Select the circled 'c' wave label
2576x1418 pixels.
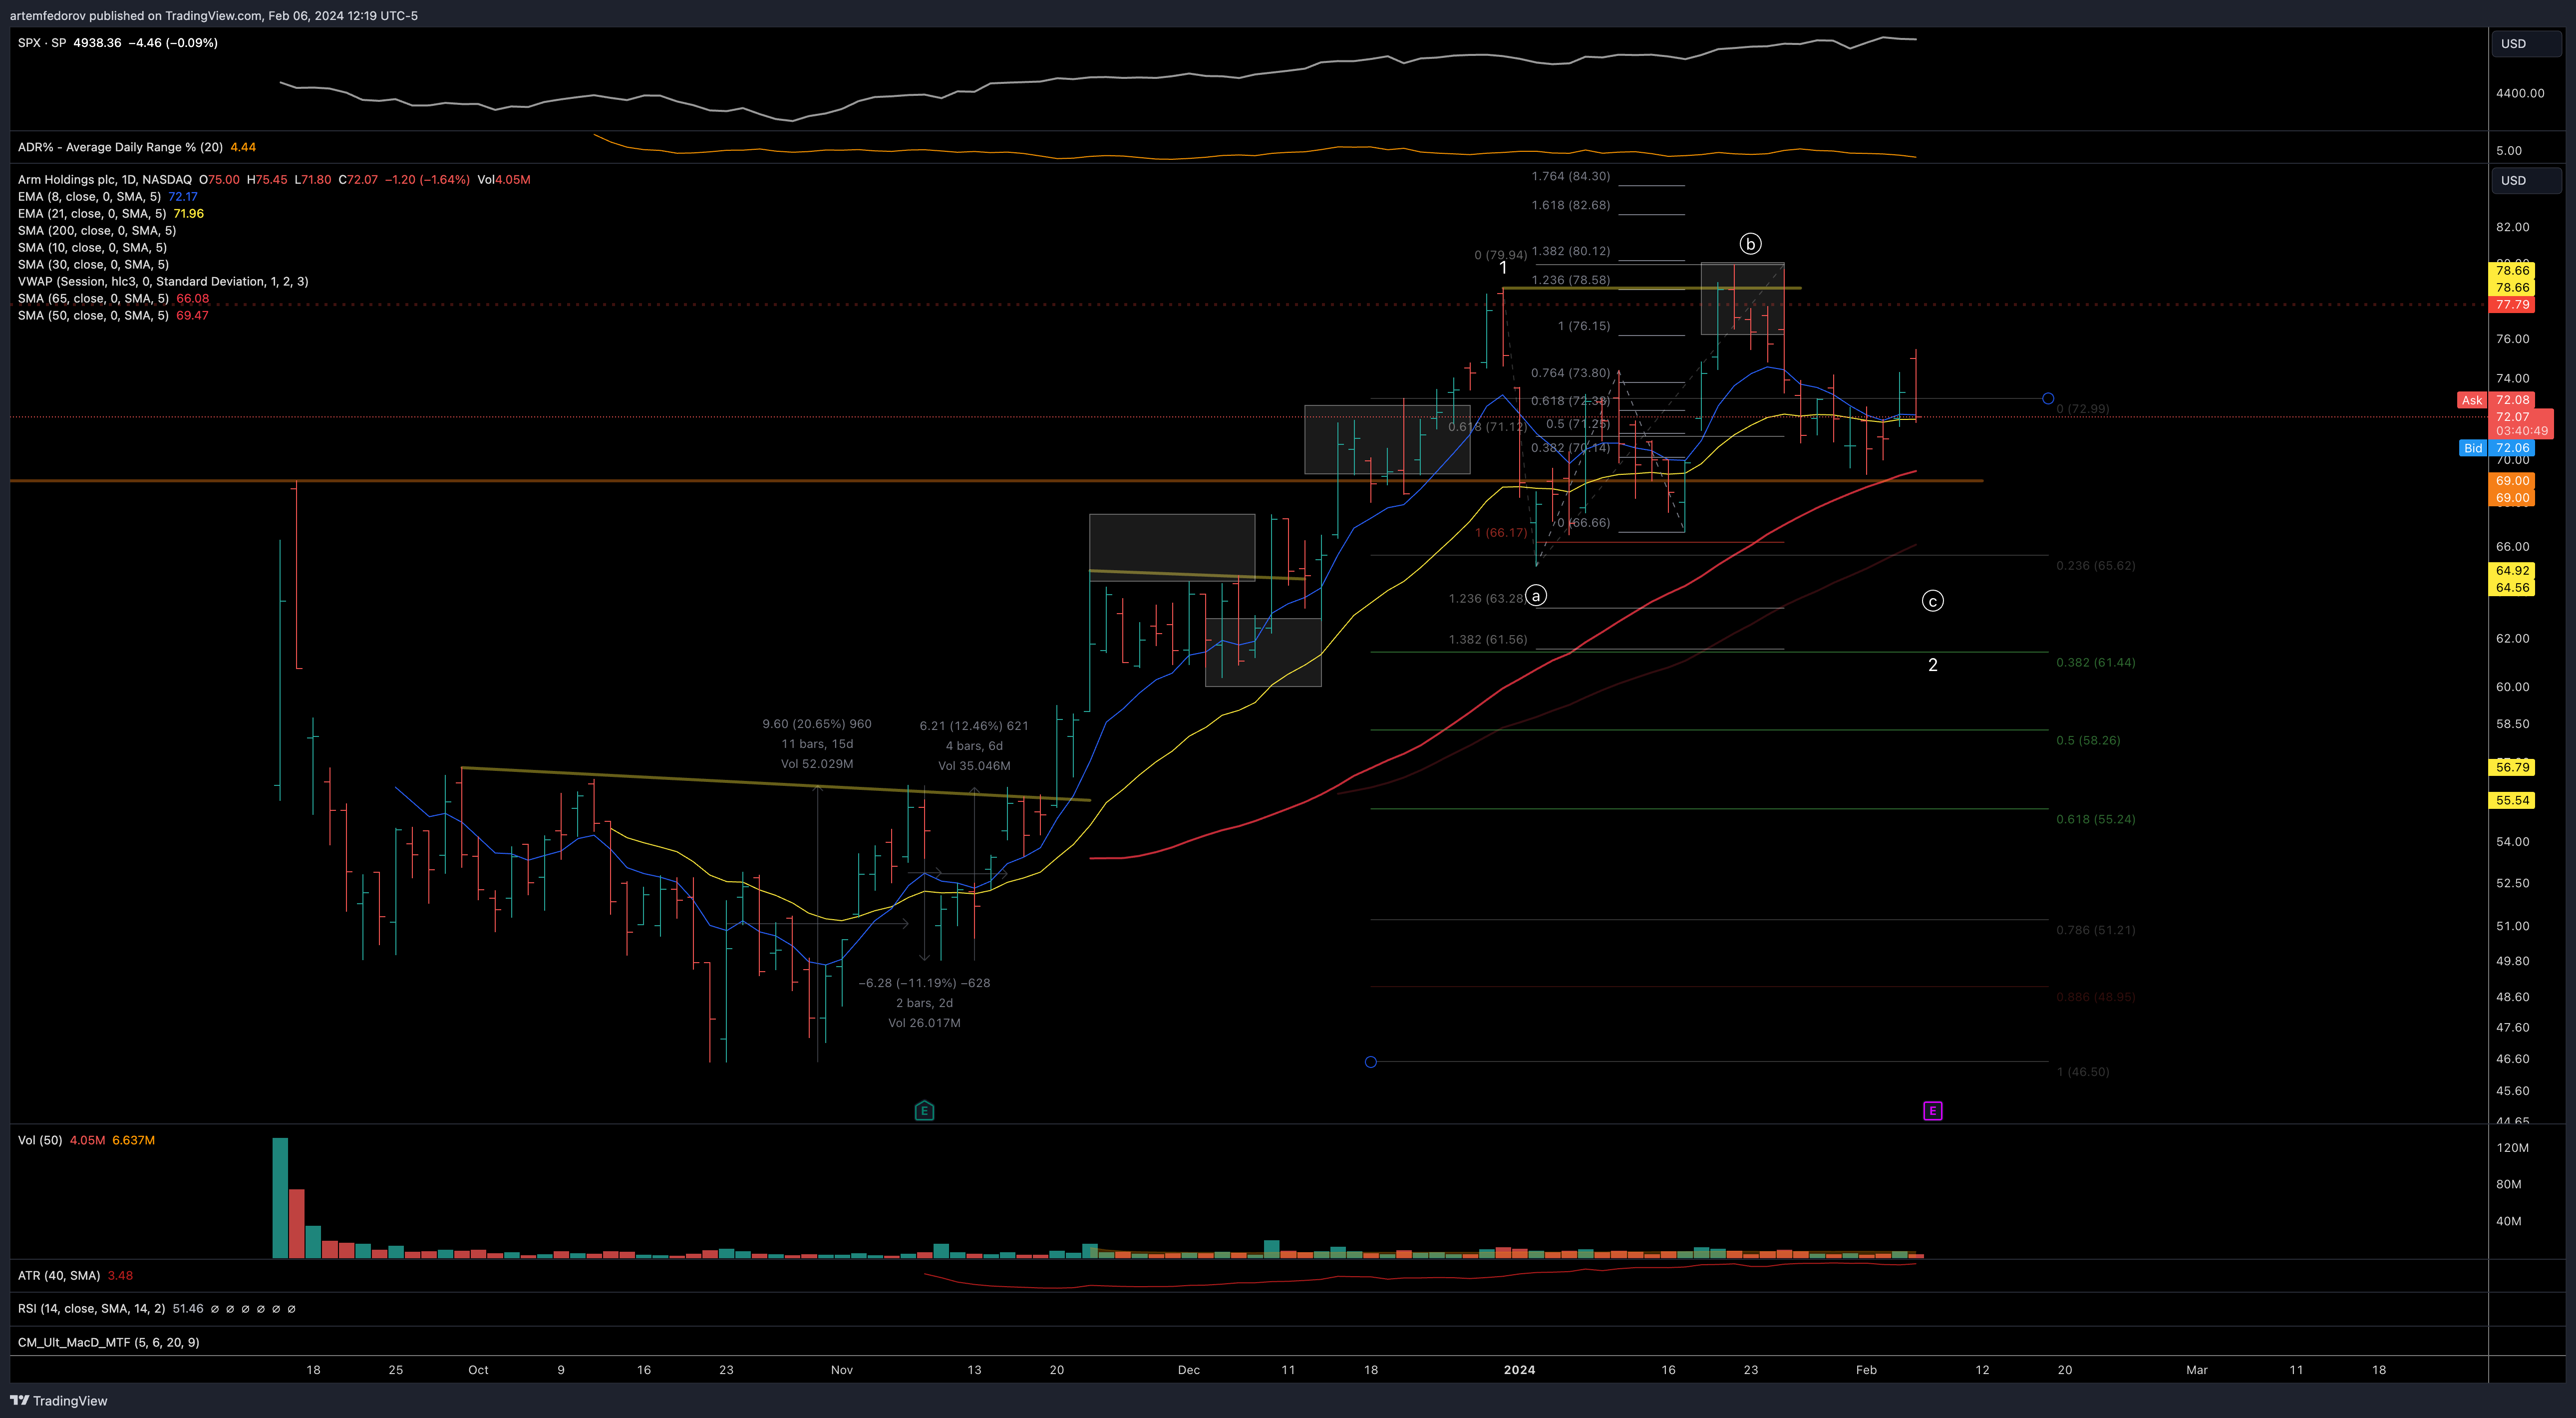click(1932, 601)
